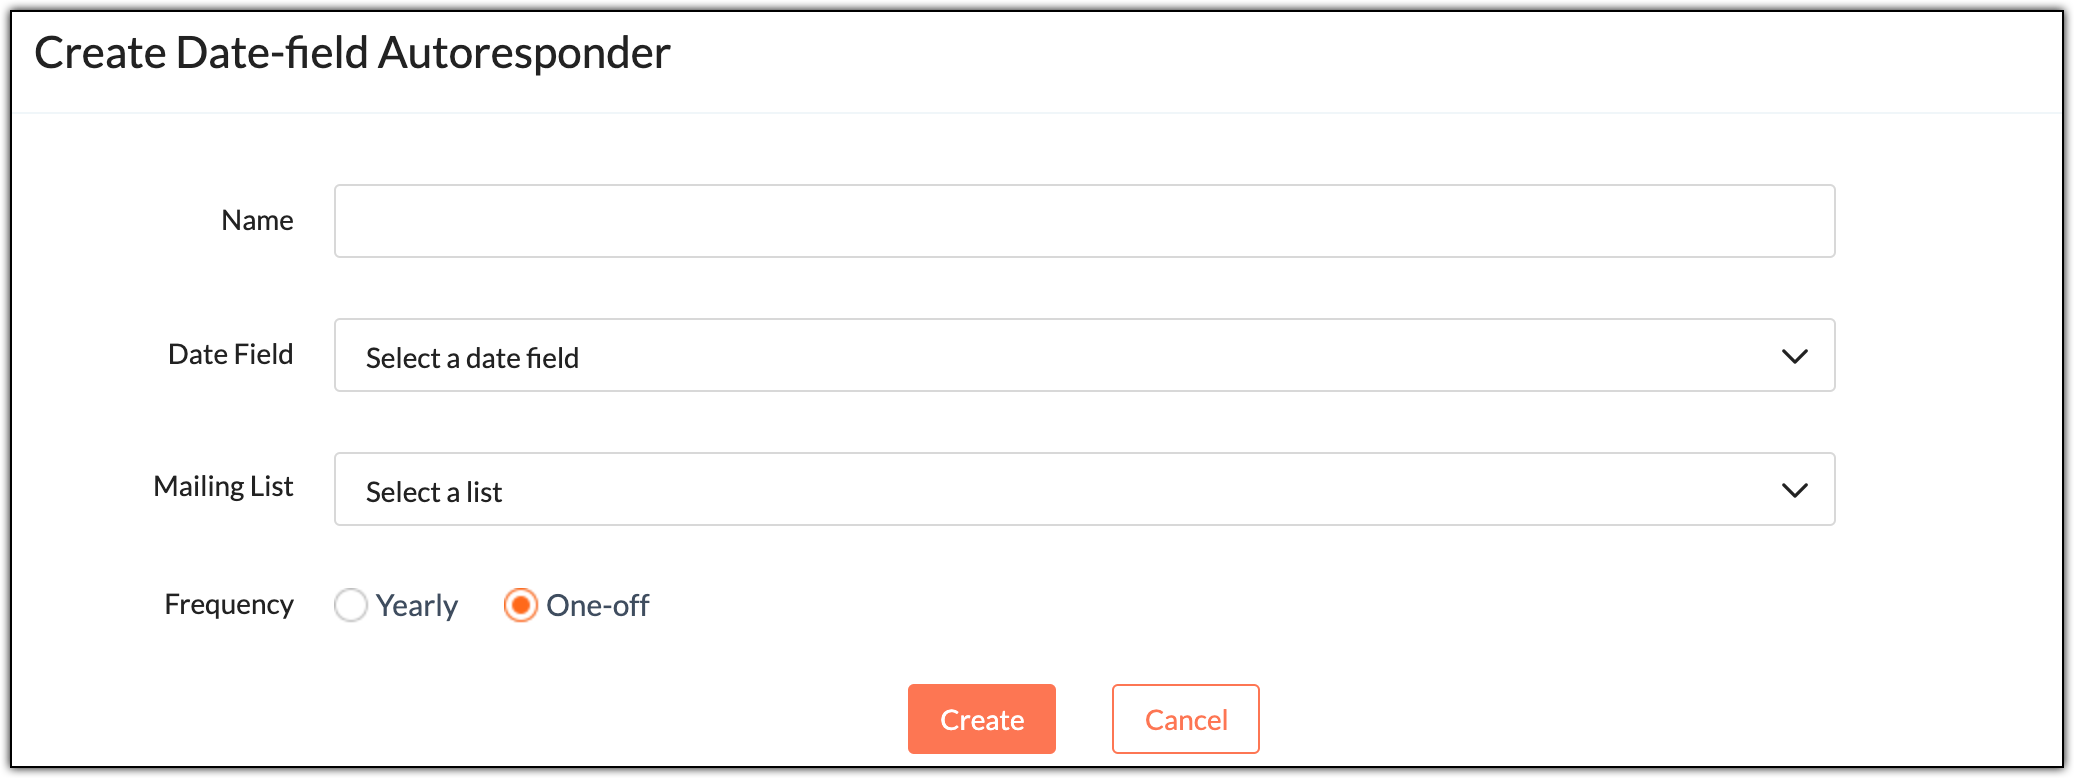This screenshot has height=778, width=2074.
Task: Click the word Autoresponder in the title
Action: click(524, 53)
